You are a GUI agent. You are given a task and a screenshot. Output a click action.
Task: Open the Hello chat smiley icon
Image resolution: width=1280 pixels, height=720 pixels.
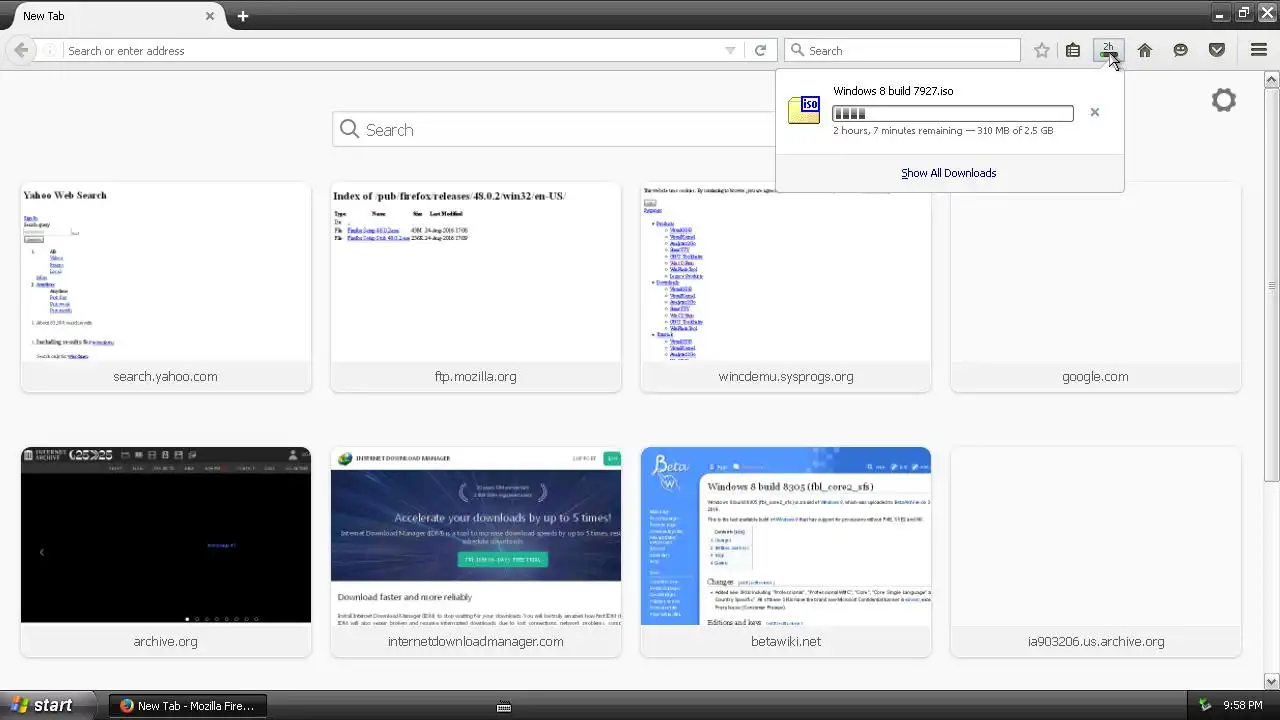point(1181,50)
